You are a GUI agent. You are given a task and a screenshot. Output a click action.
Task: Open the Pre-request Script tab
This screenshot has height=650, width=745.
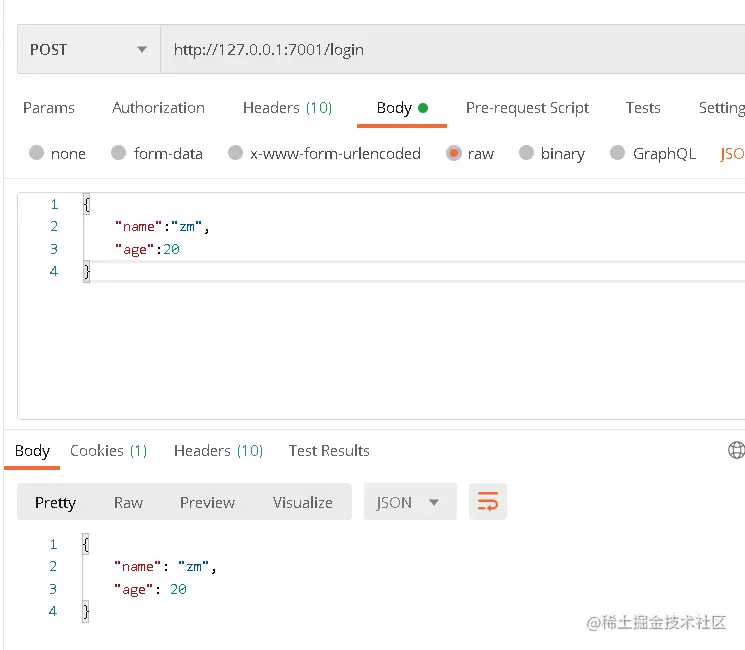527,108
